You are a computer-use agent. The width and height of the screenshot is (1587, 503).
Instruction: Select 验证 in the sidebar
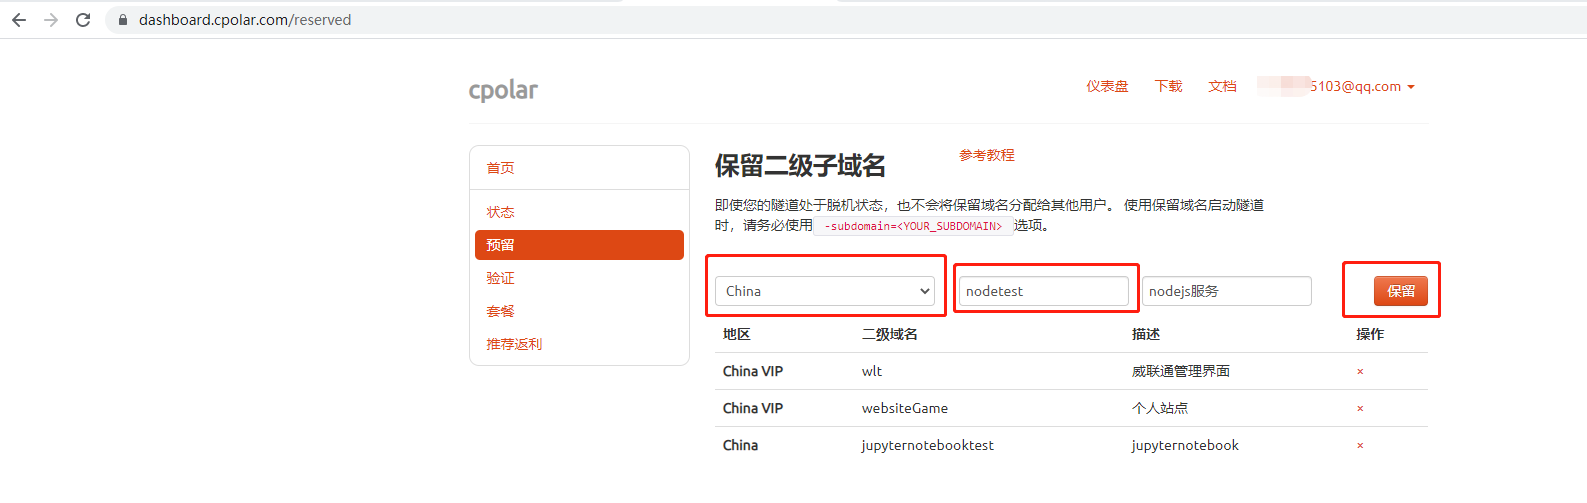coord(500,278)
